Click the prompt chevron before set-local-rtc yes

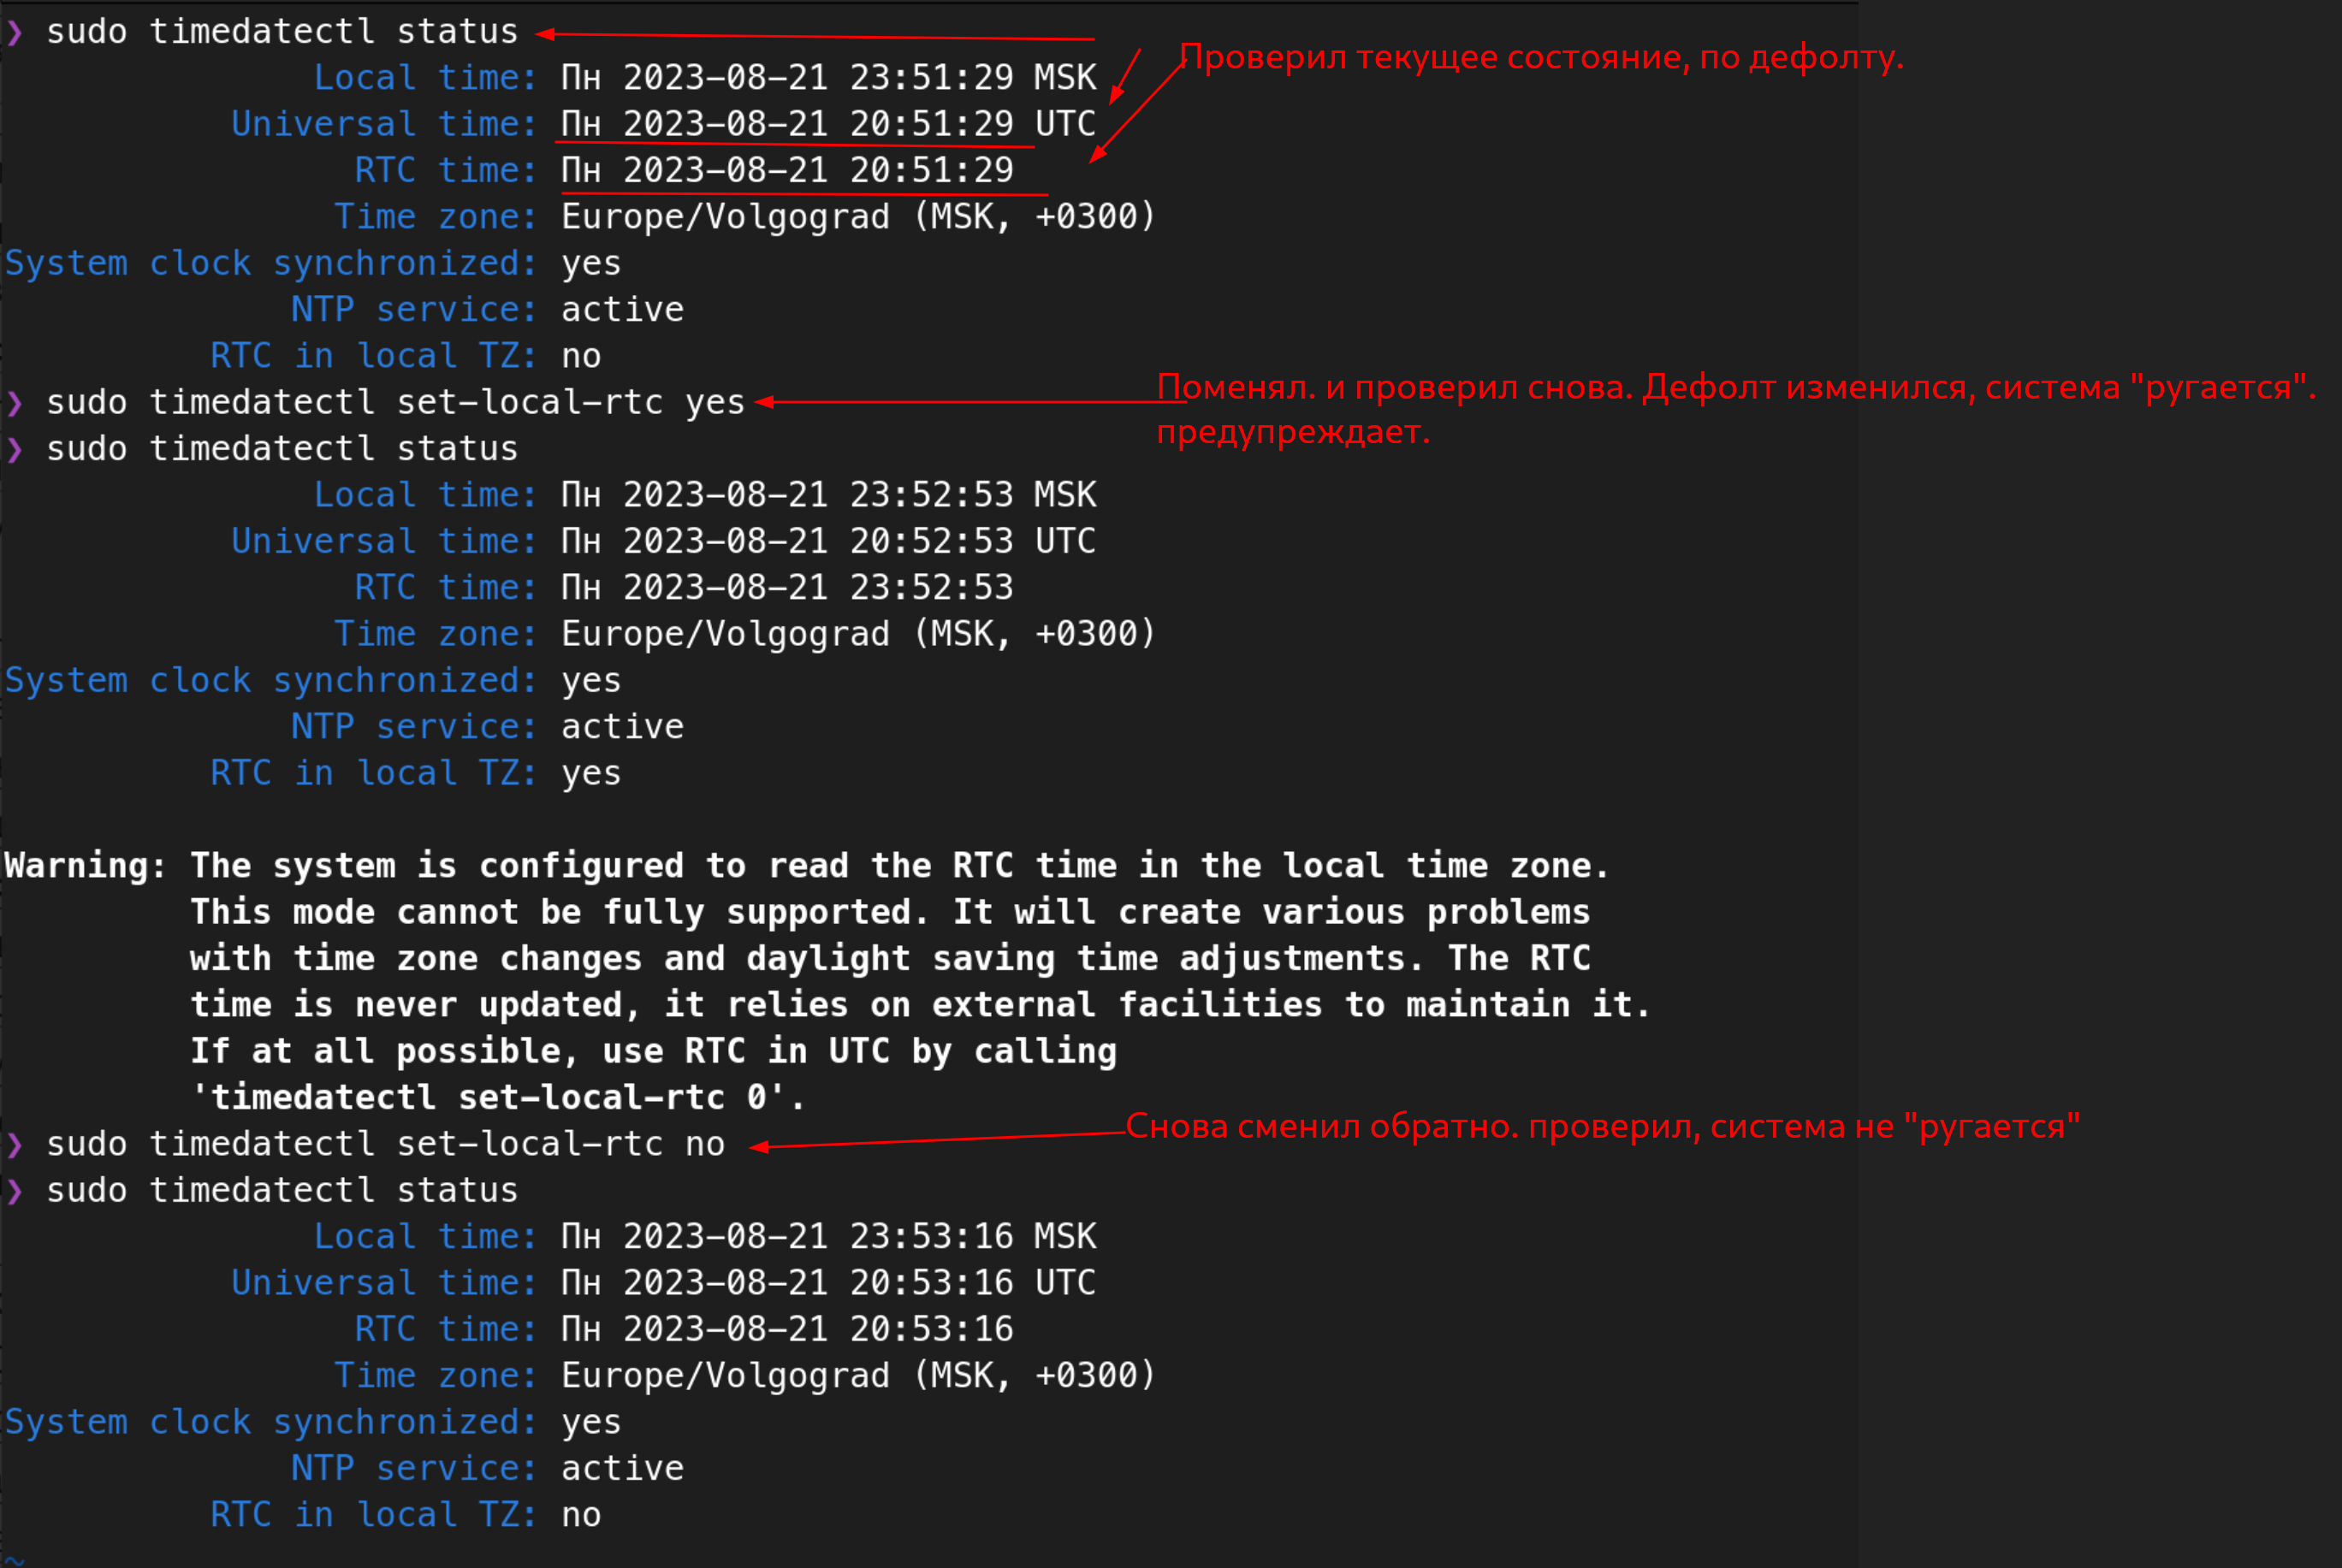(14, 403)
